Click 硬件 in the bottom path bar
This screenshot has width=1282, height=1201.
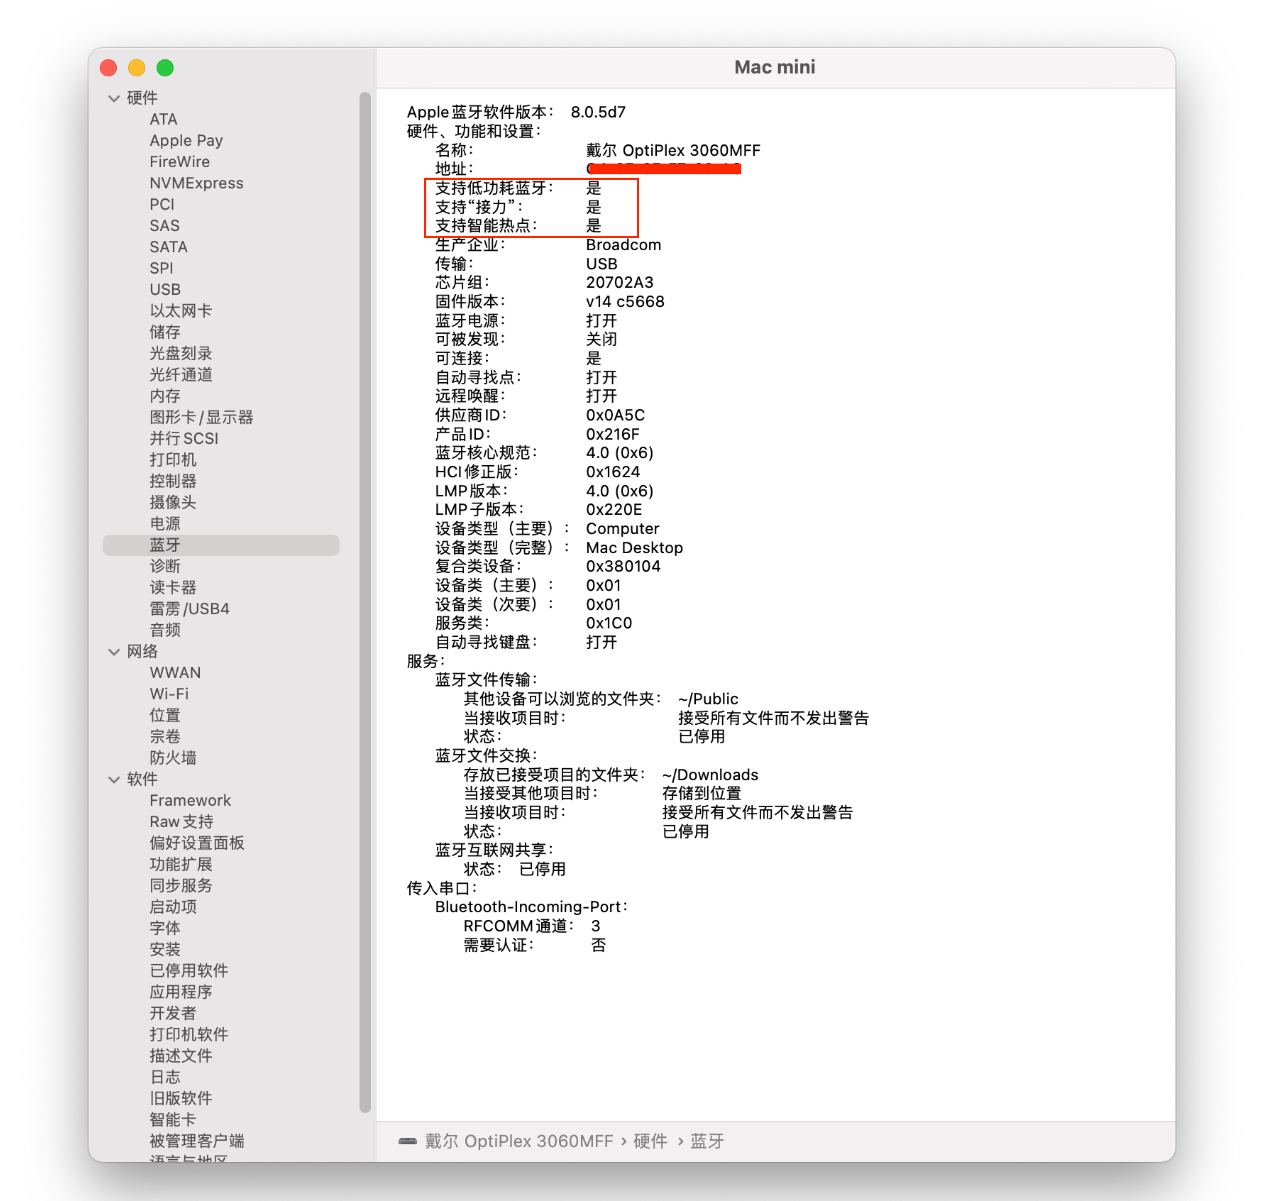coord(650,1141)
